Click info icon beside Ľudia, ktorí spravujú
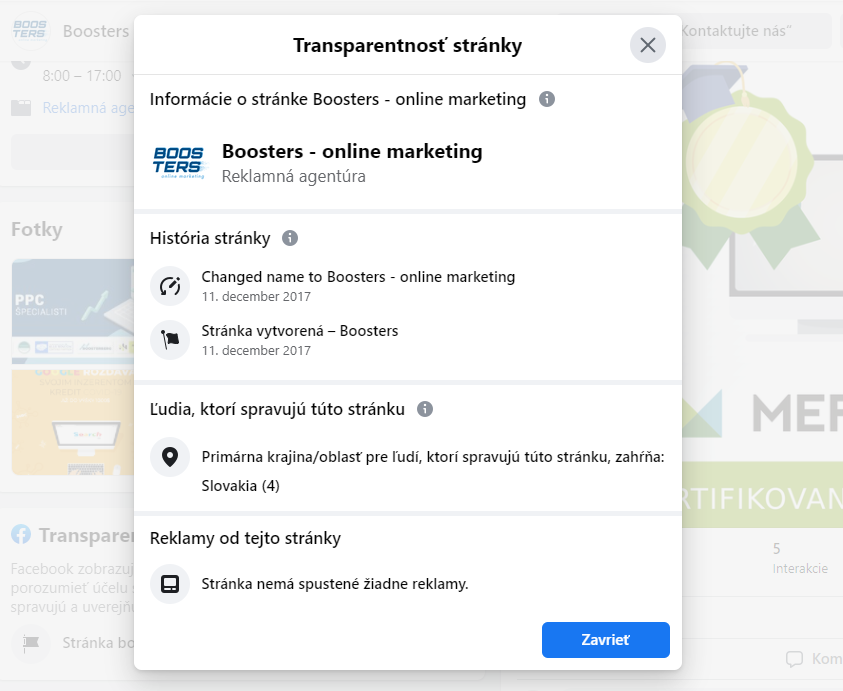The width and height of the screenshot is (843, 691). point(425,409)
